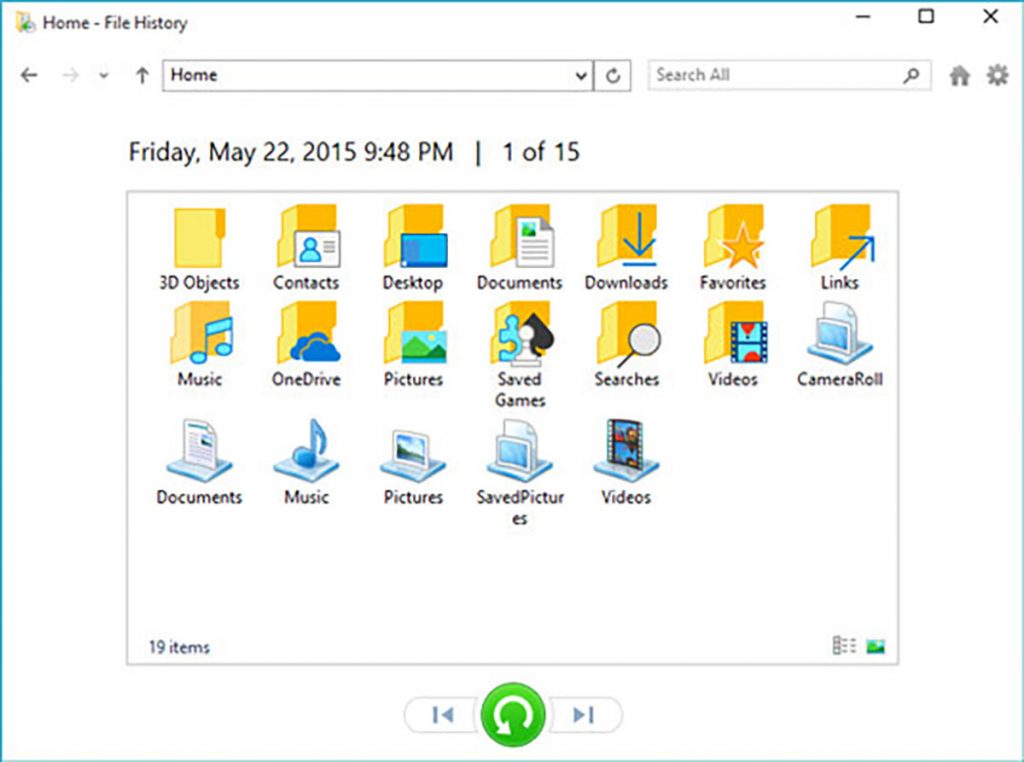Click the home icon in the toolbar
The image size is (1024, 762).
point(959,75)
